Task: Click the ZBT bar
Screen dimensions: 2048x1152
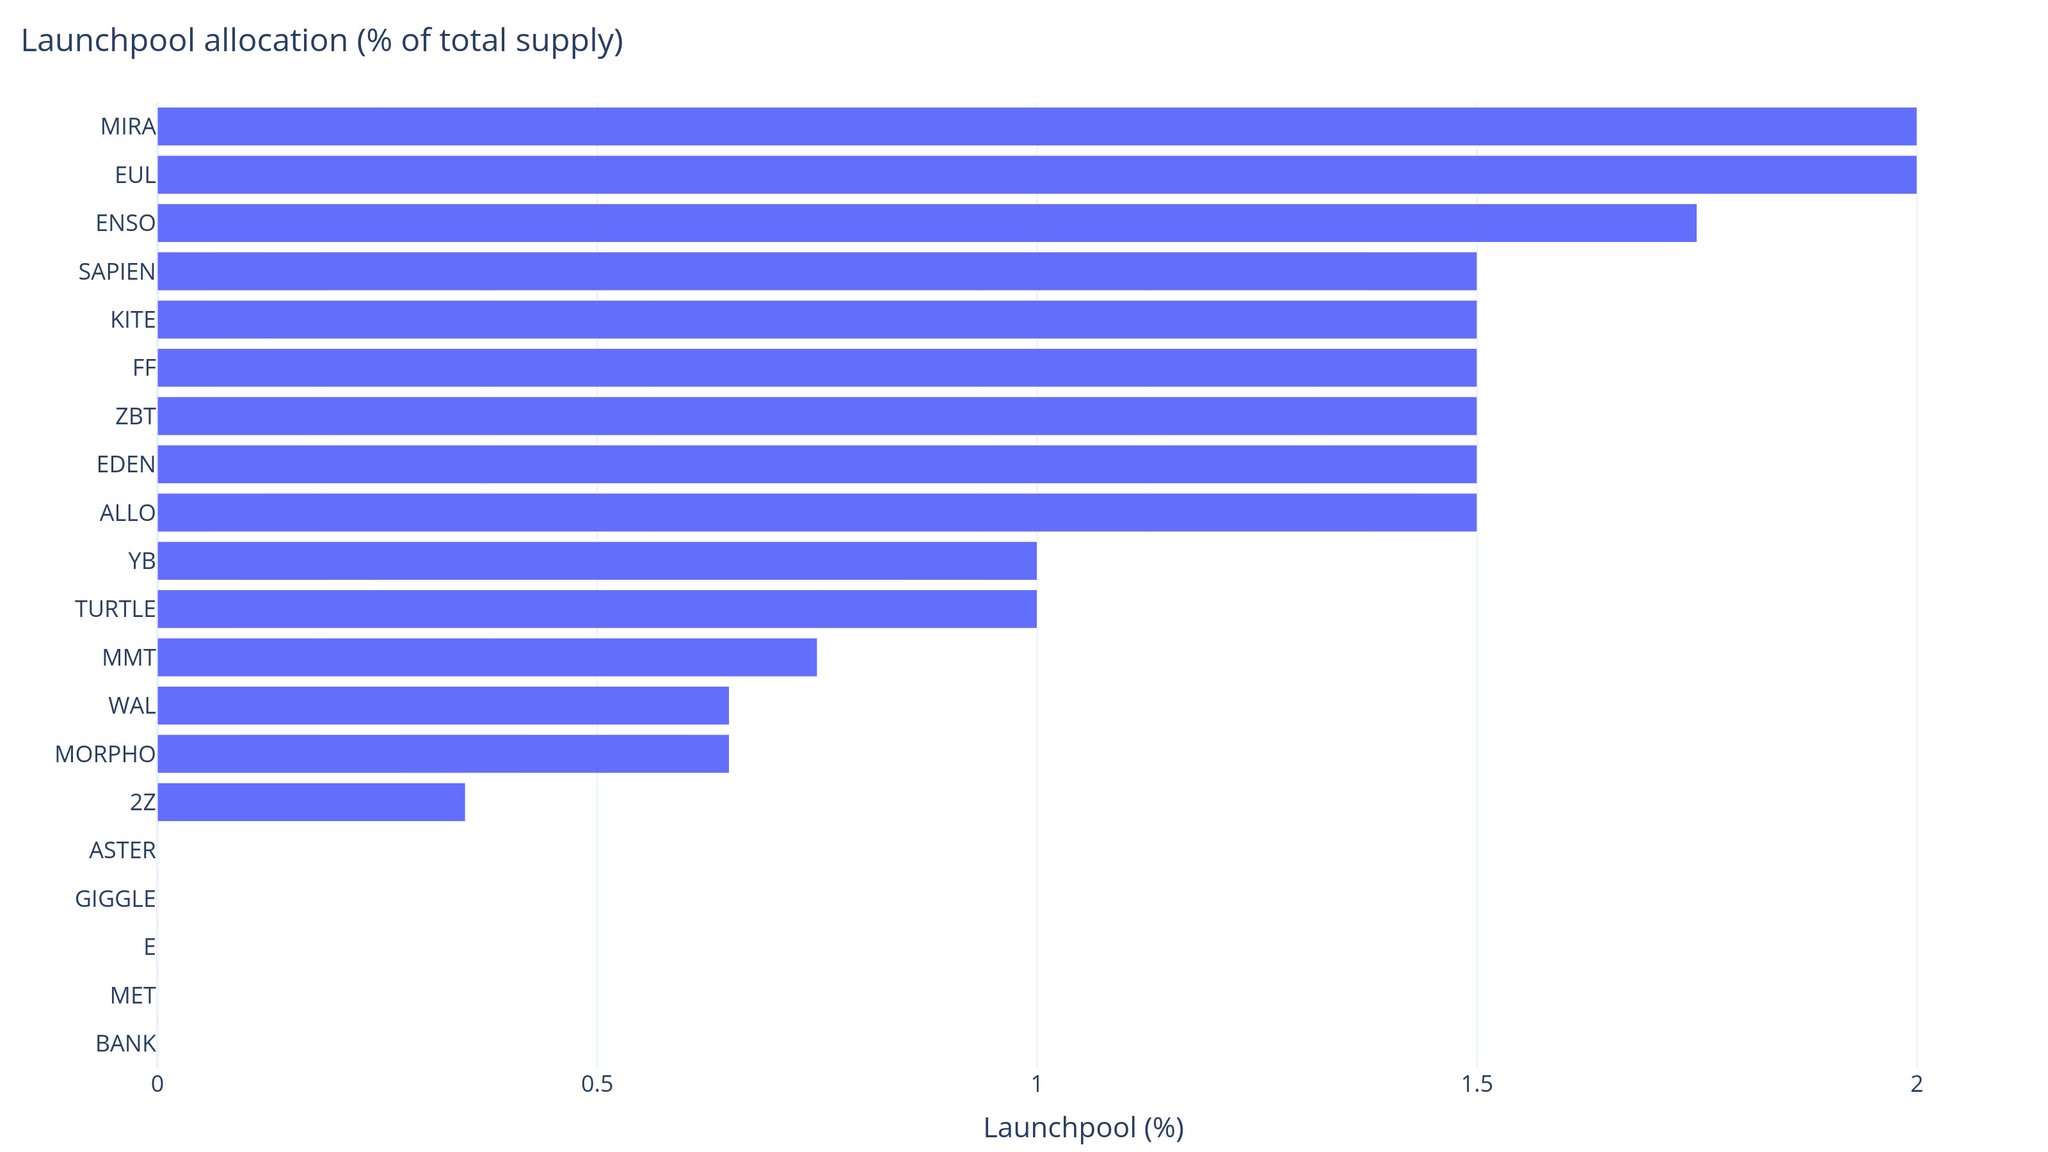Action: 816,416
